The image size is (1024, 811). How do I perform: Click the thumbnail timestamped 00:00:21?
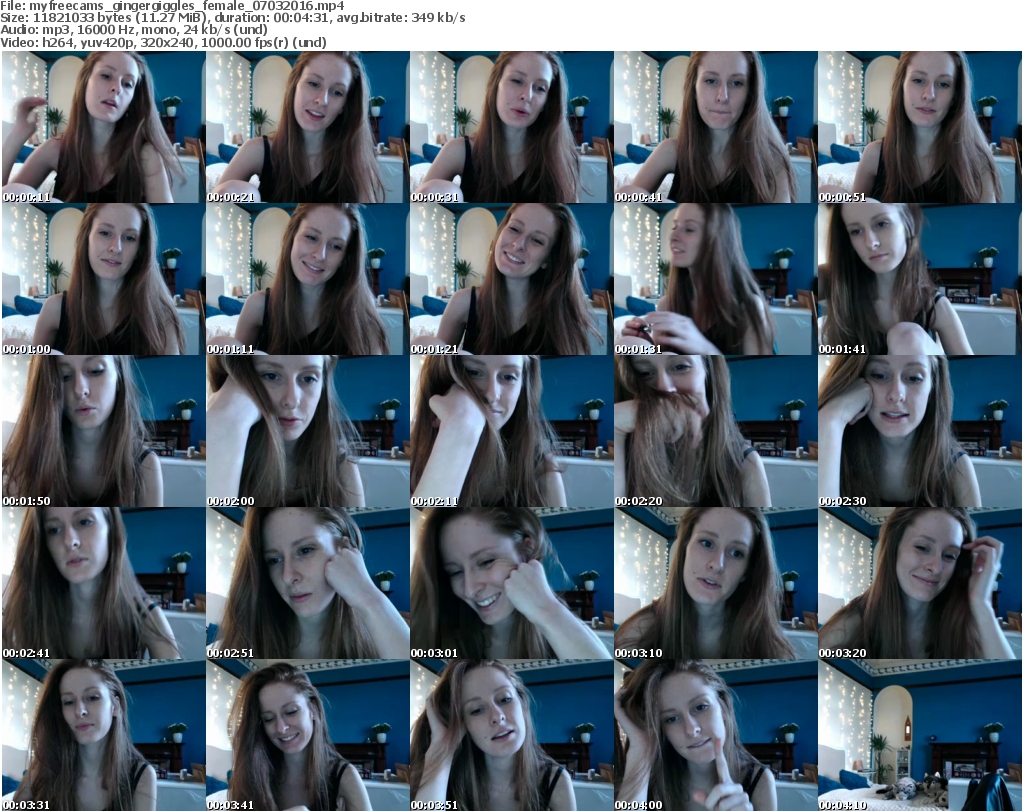tap(306, 127)
